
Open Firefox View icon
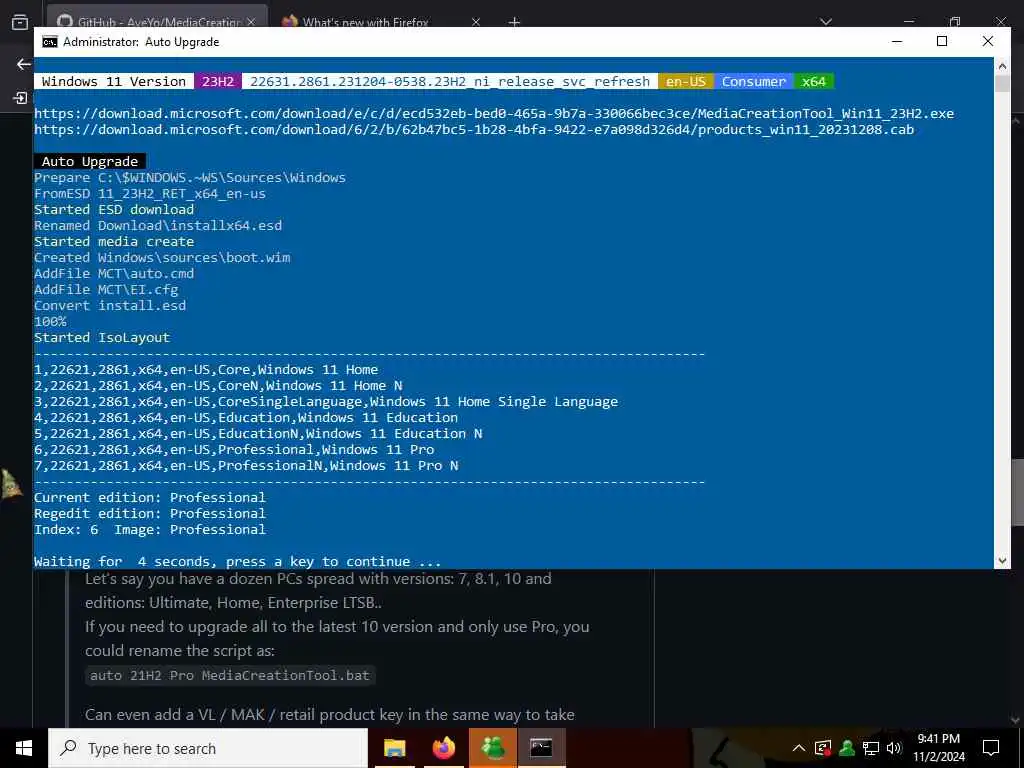(x=20, y=22)
